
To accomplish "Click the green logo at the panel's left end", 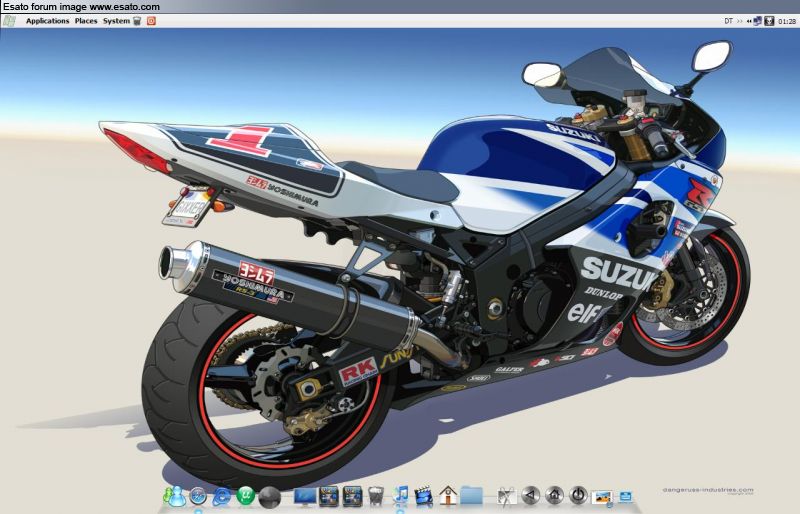I will (x=9, y=21).
